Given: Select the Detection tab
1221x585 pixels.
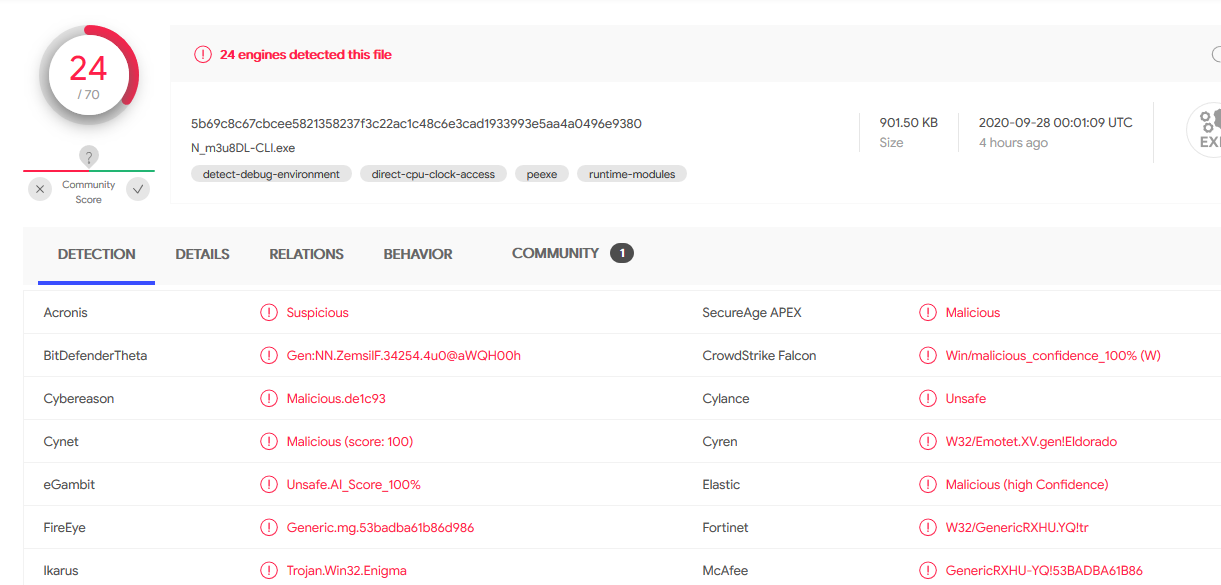Looking at the screenshot, I should 97,254.
